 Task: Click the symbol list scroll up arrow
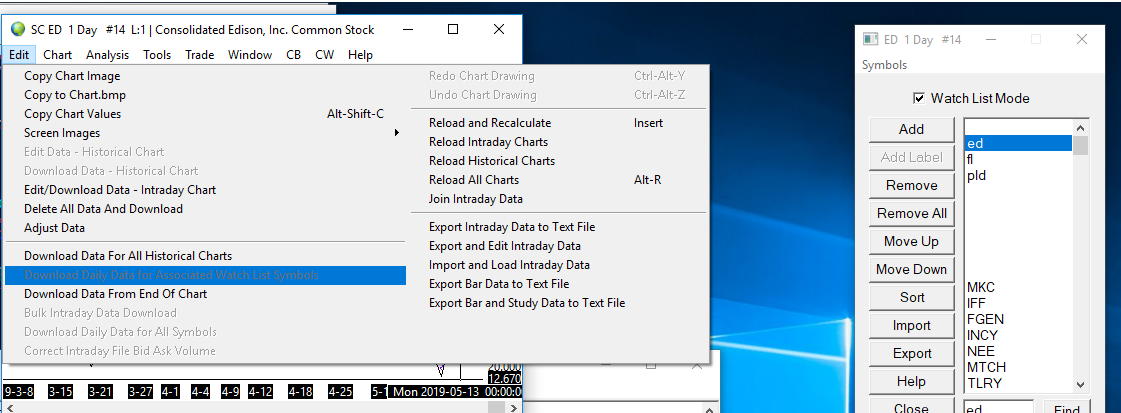coord(1080,127)
